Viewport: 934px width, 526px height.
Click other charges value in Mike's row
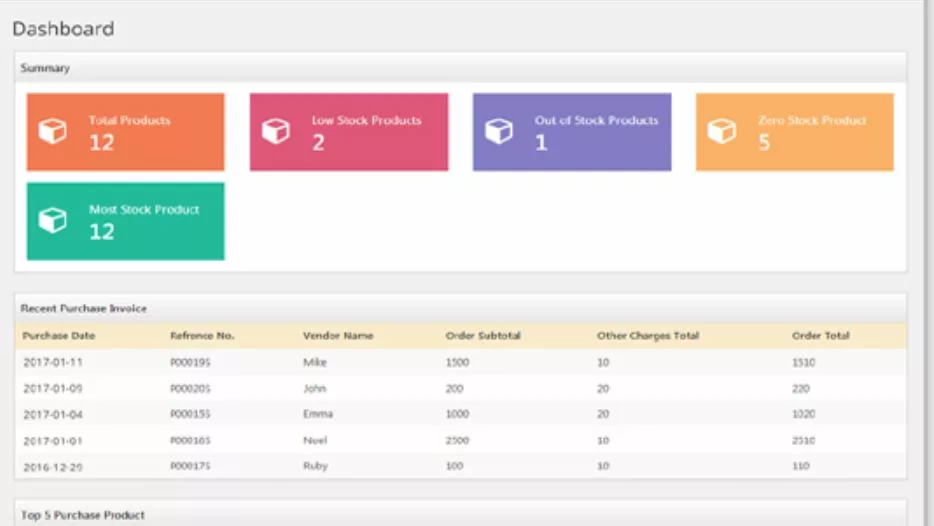(x=603, y=362)
